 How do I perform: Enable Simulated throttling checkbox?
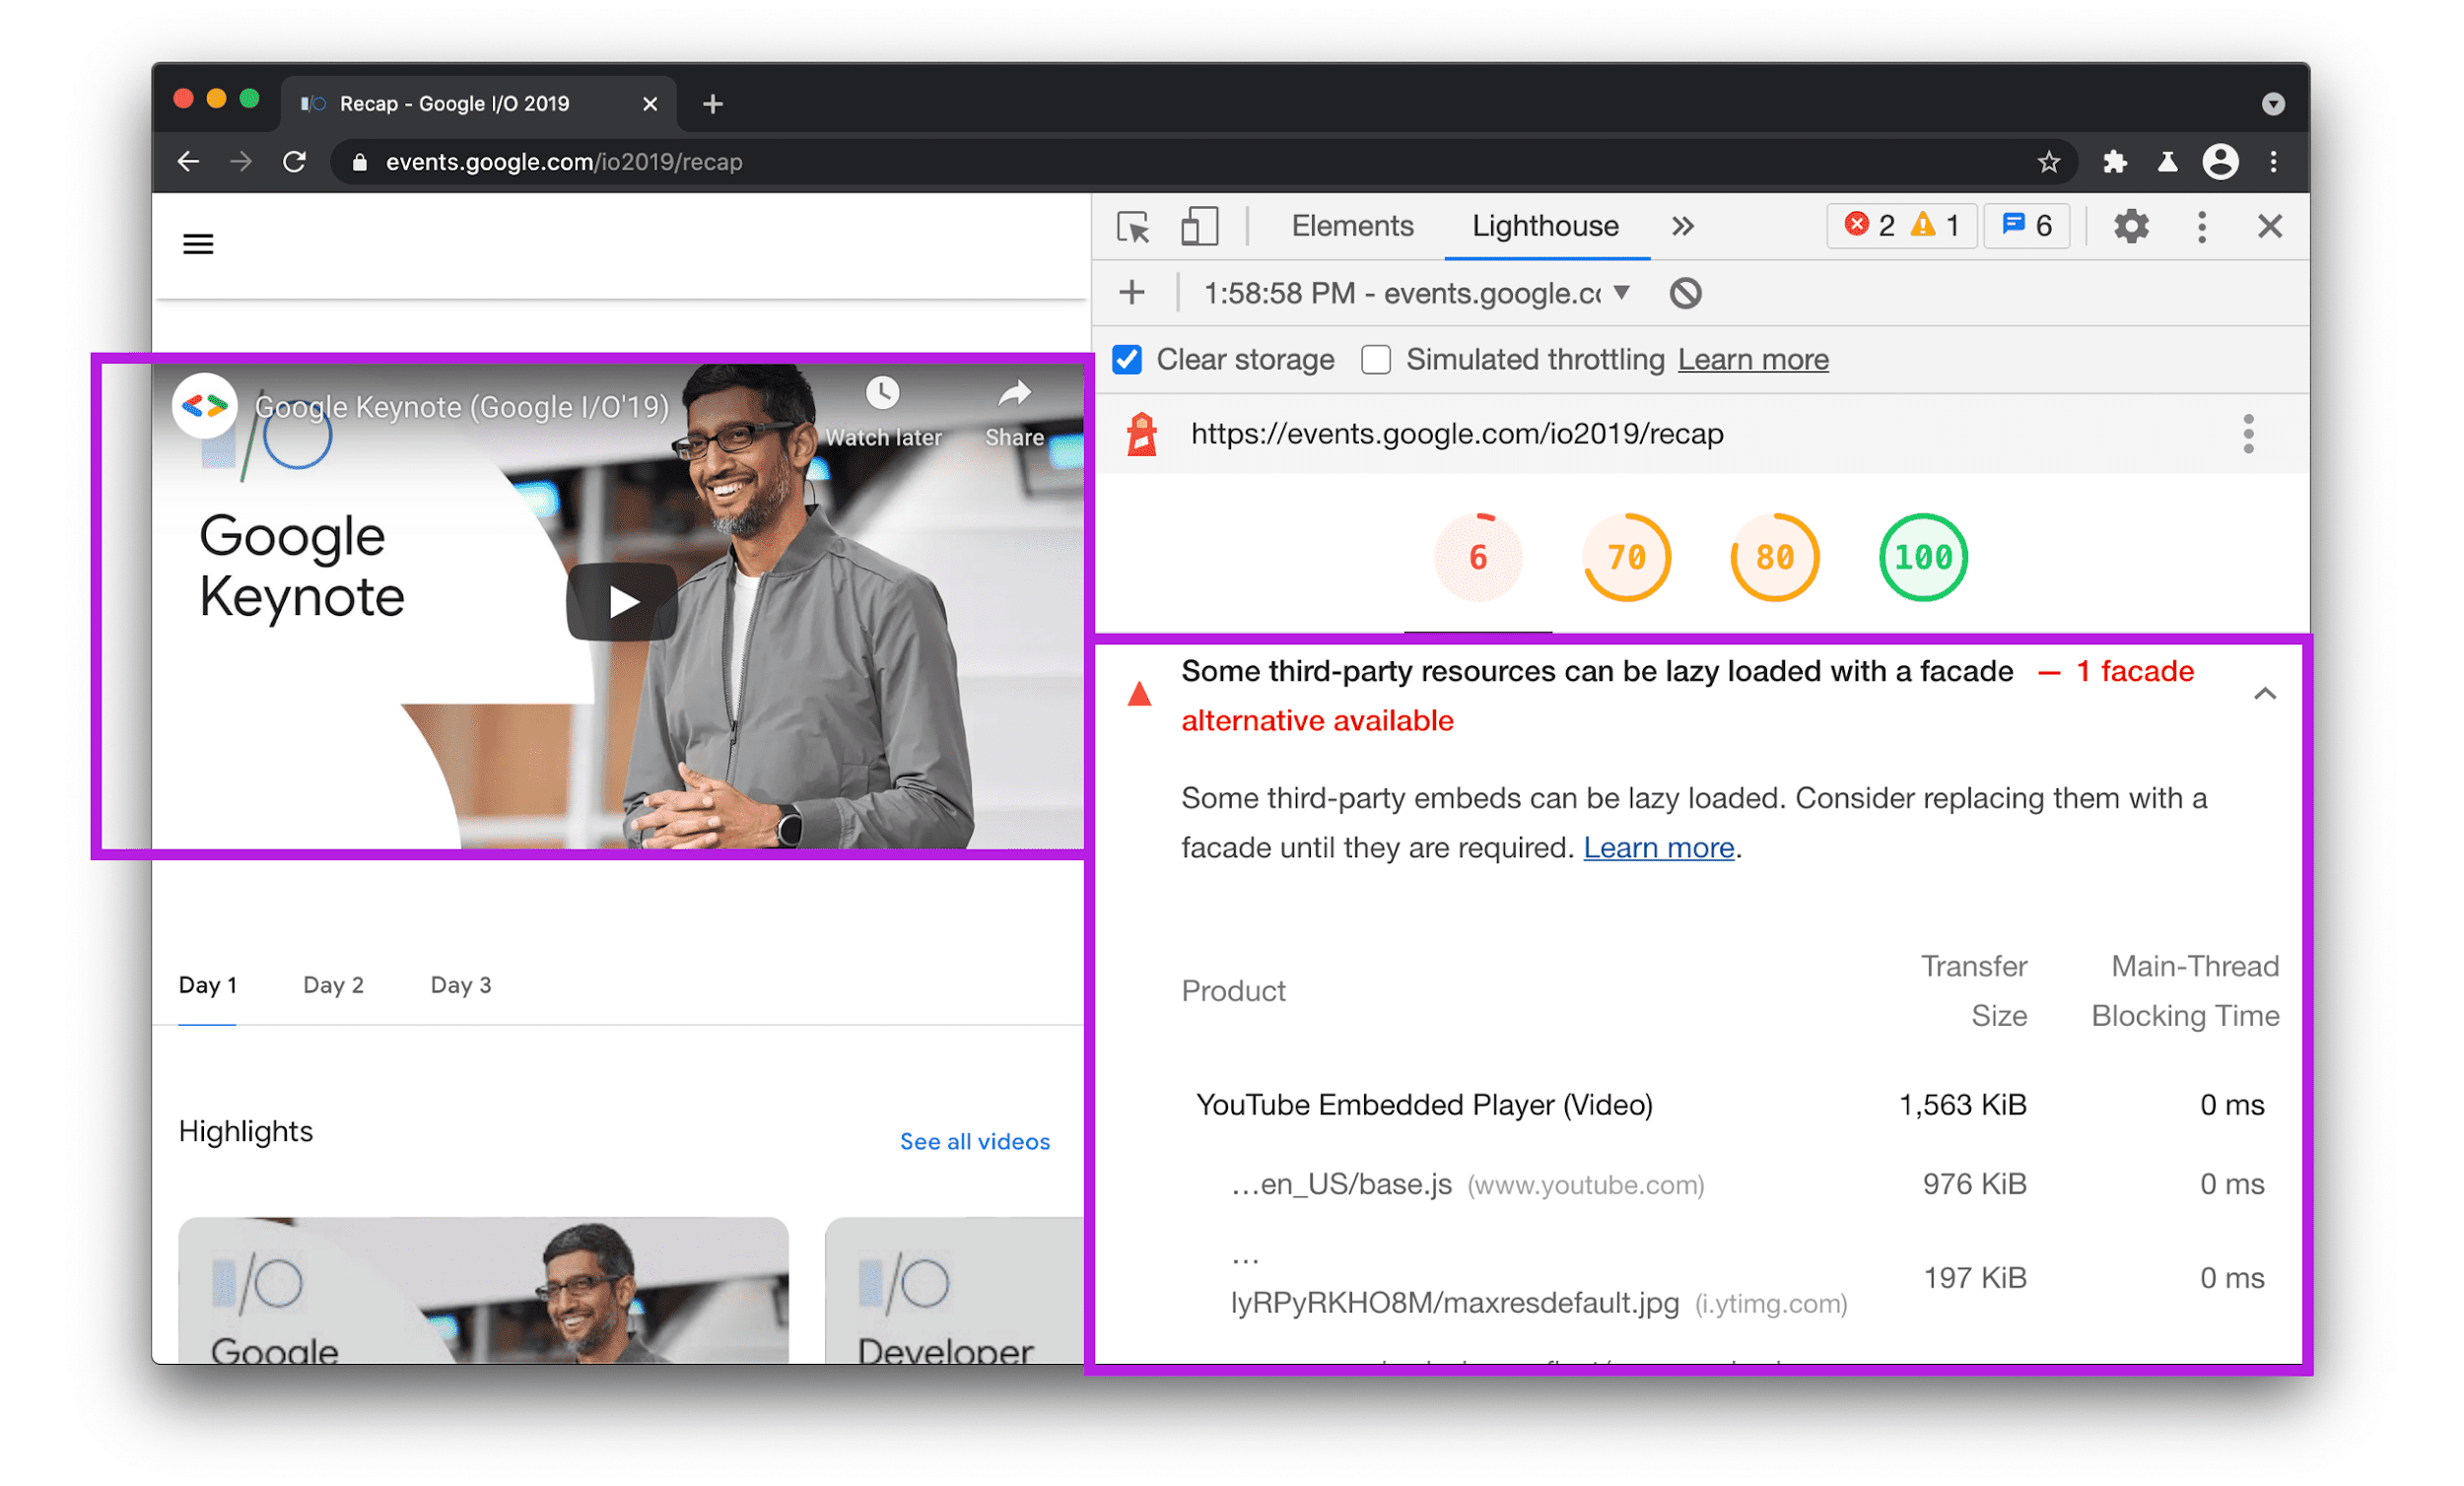1378,359
